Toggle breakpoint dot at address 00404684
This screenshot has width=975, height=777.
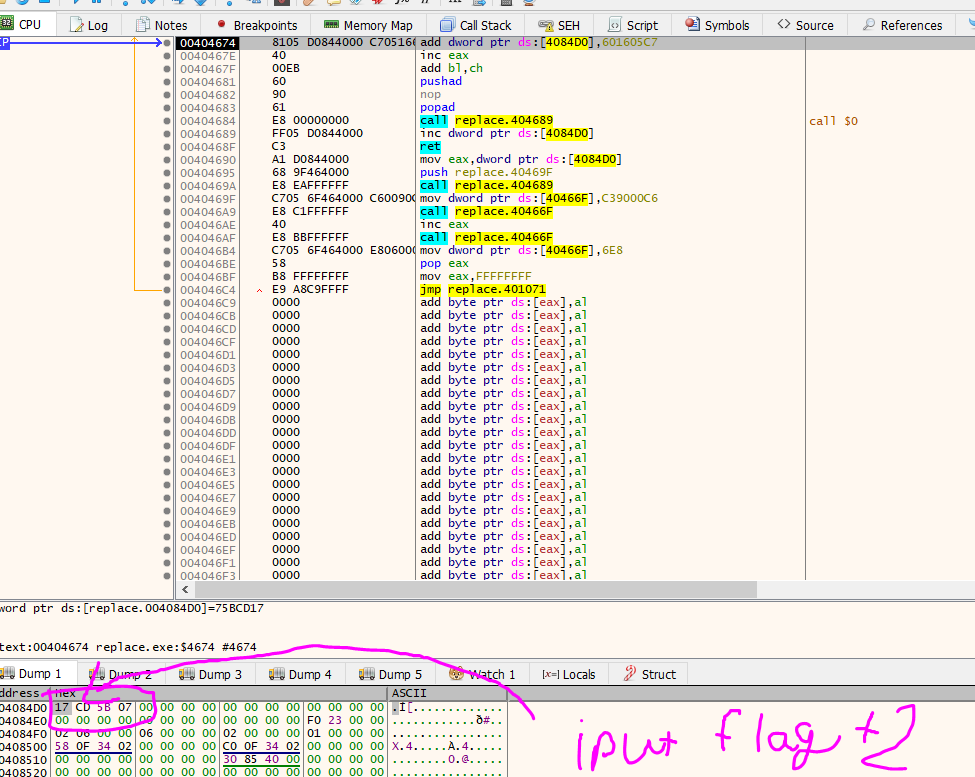167,121
